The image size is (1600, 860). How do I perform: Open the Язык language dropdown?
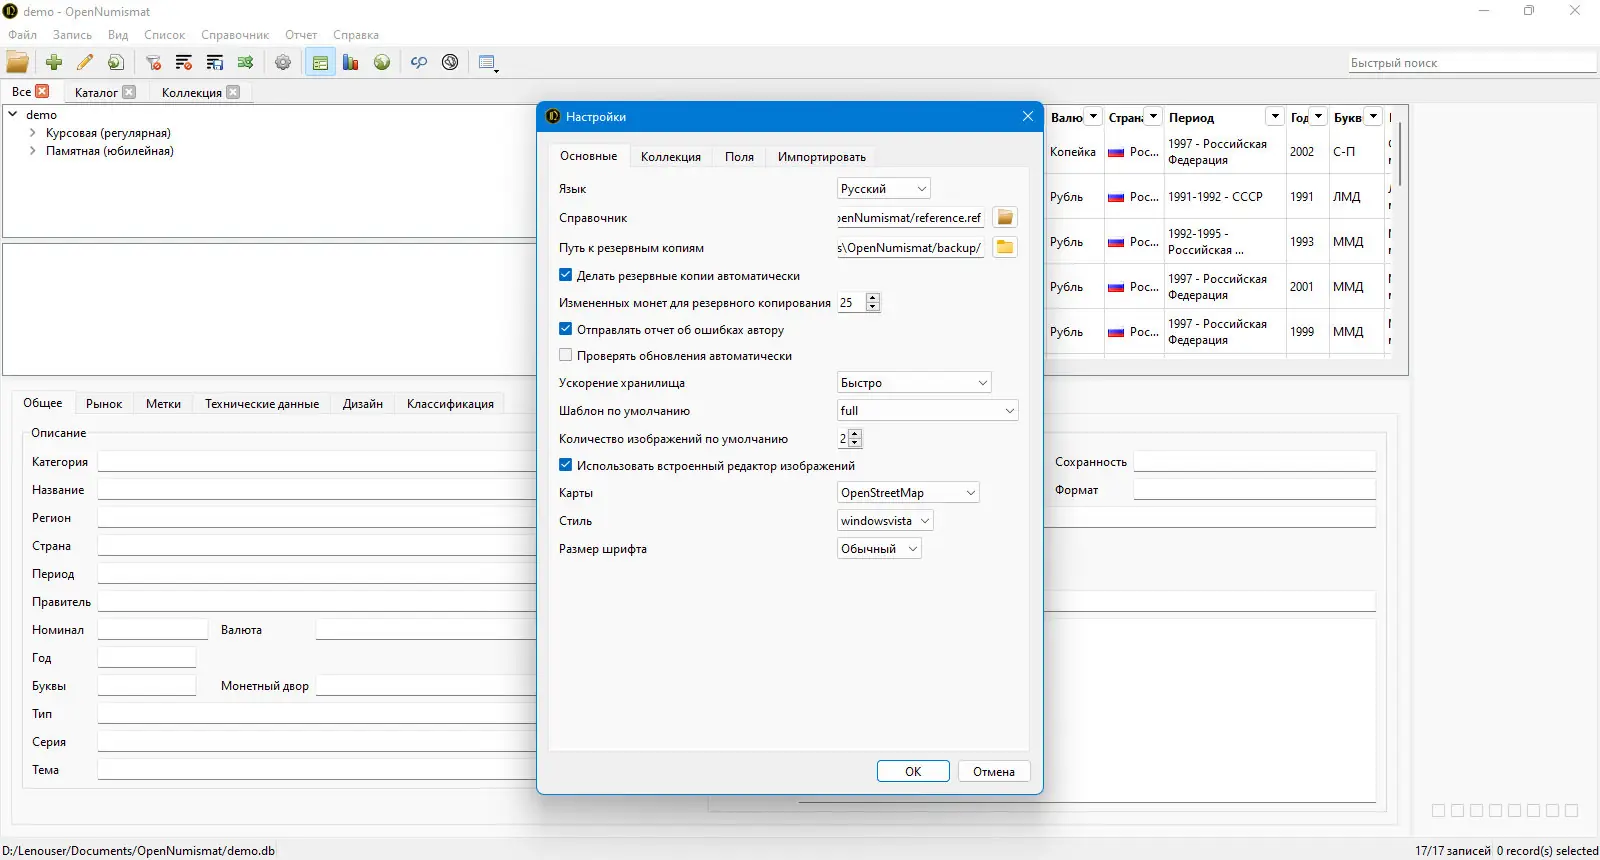click(x=884, y=188)
